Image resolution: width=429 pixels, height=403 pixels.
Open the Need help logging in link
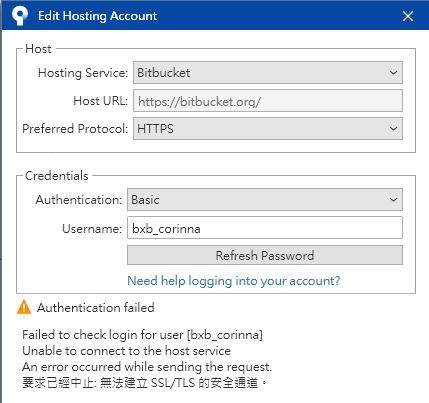(x=234, y=281)
